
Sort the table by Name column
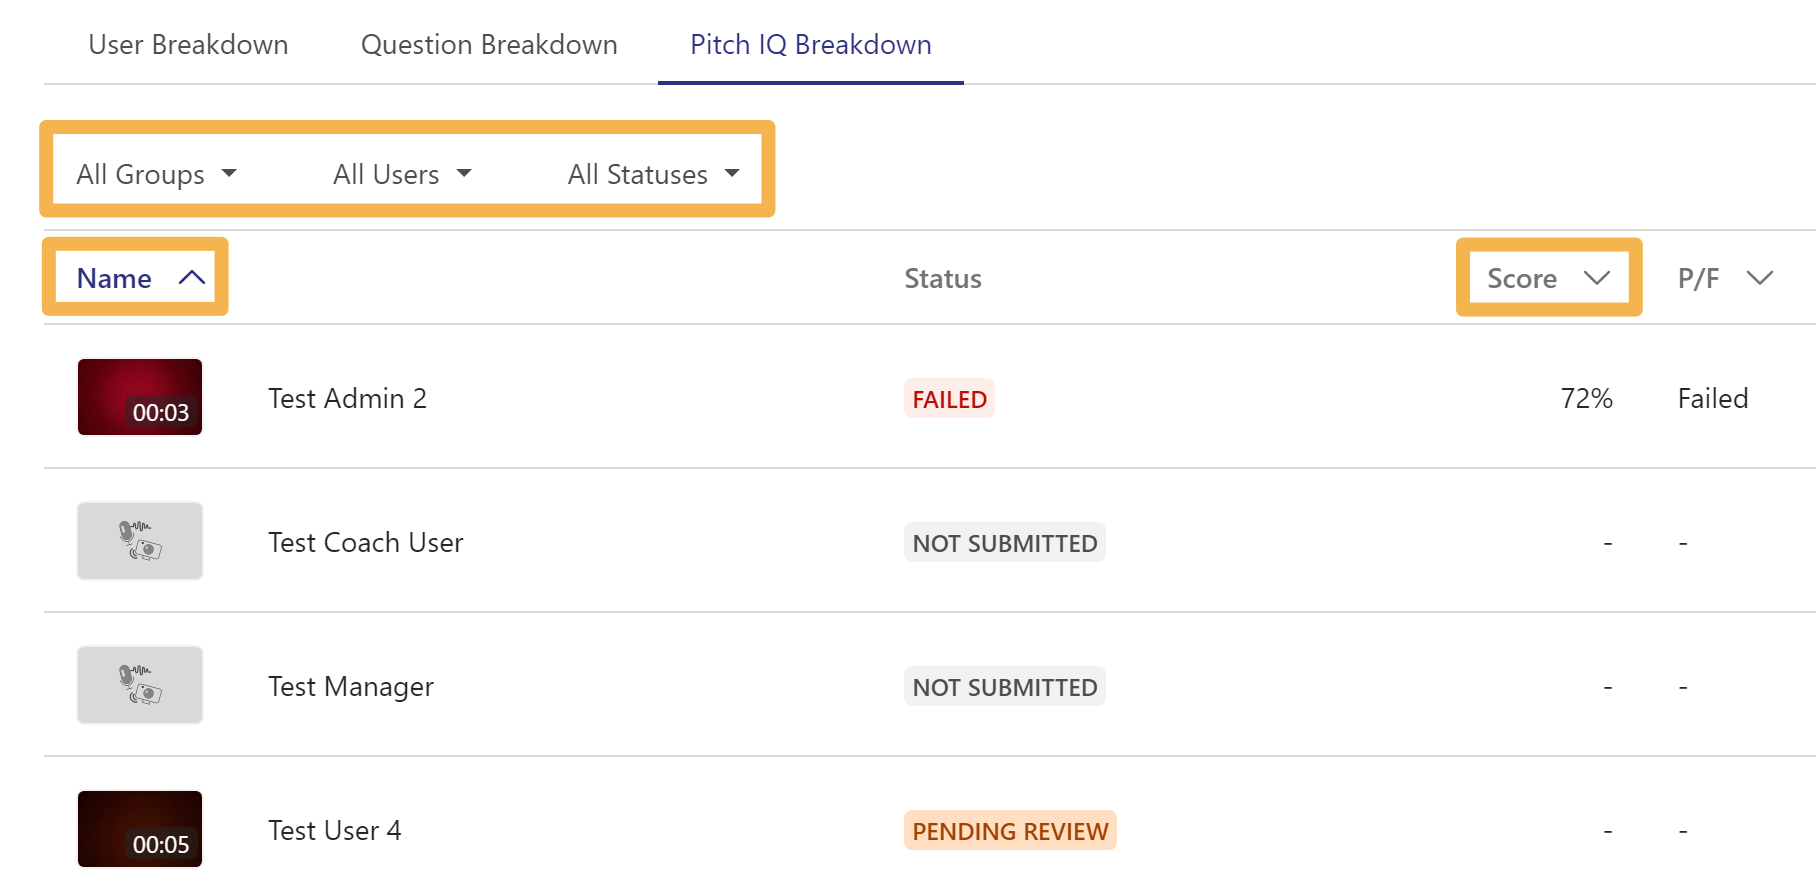[x=115, y=278]
